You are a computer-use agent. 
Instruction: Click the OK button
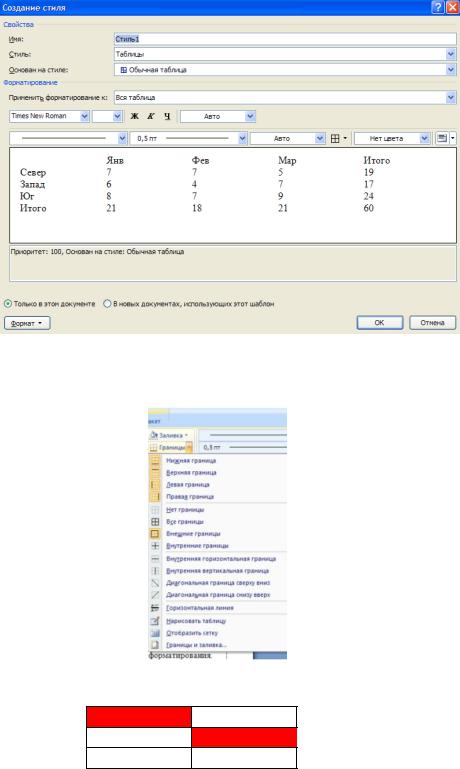click(x=380, y=323)
